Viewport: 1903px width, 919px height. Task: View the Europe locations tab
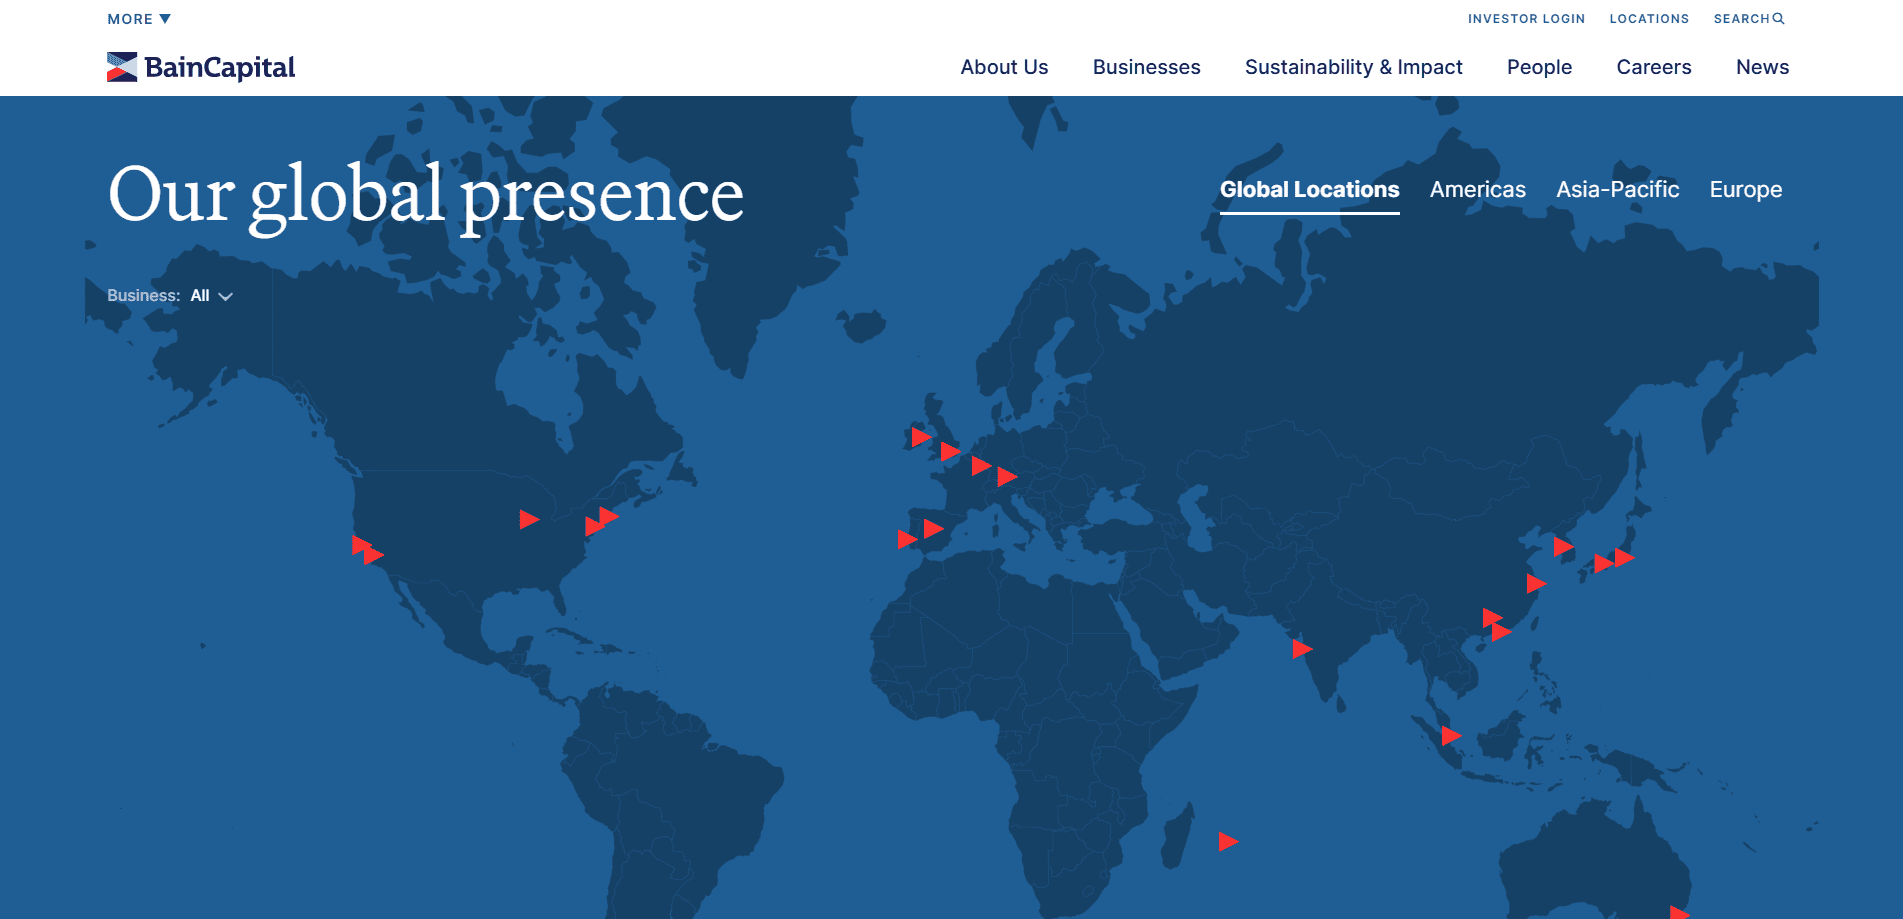(1745, 189)
